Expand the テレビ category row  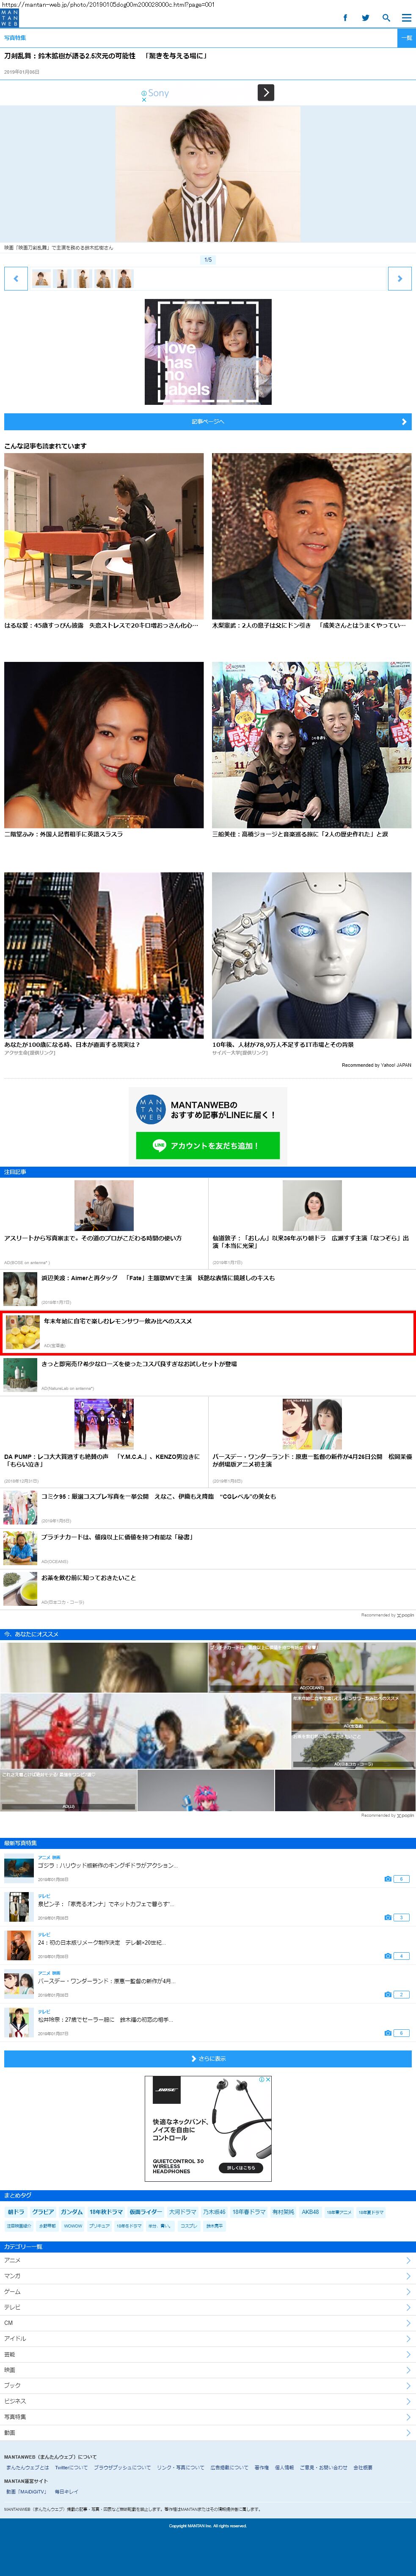coord(208,2307)
